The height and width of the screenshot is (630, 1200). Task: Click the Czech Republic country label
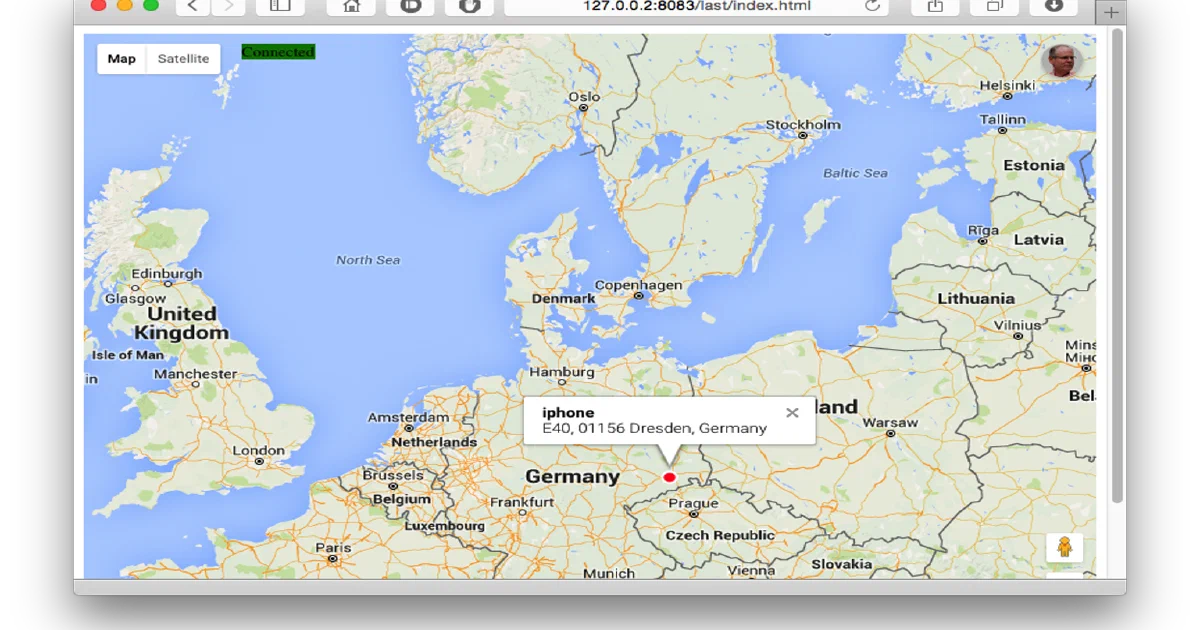tap(720, 535)
